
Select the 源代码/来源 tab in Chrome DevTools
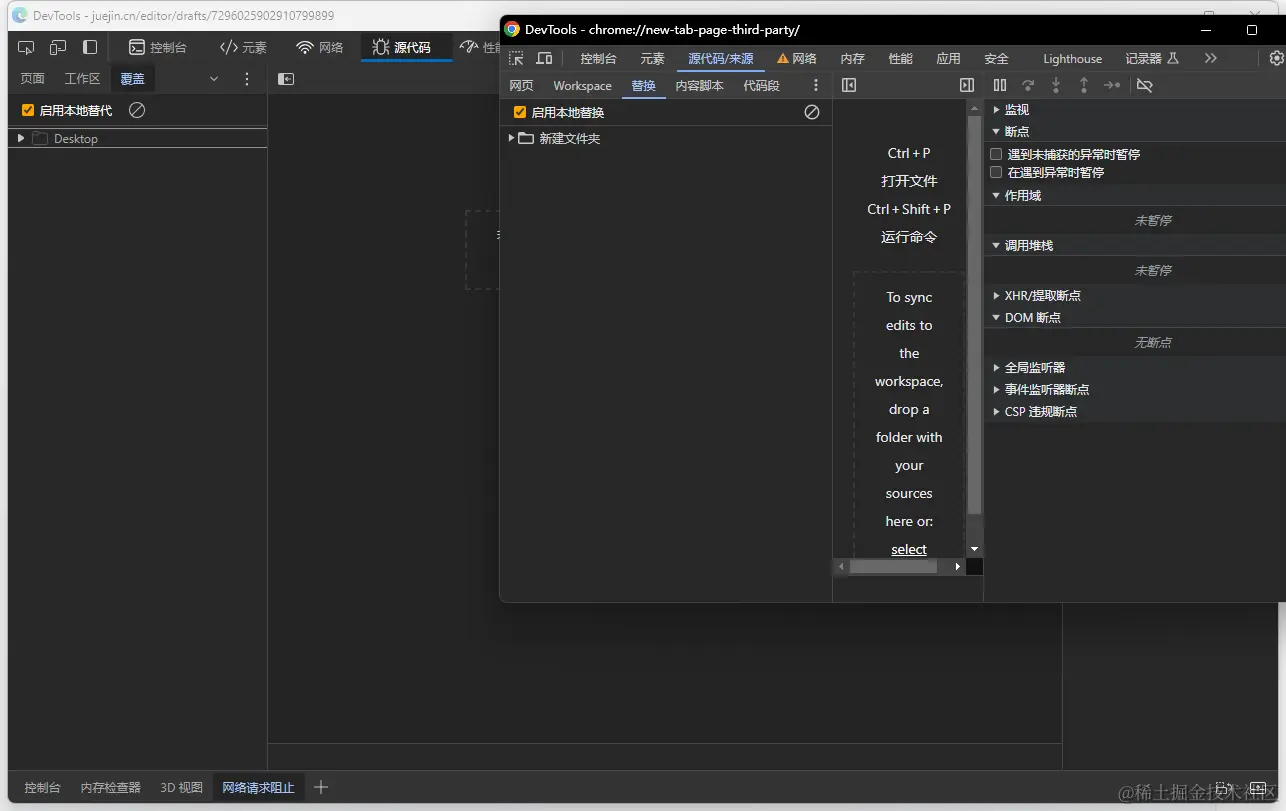[721, 59]
